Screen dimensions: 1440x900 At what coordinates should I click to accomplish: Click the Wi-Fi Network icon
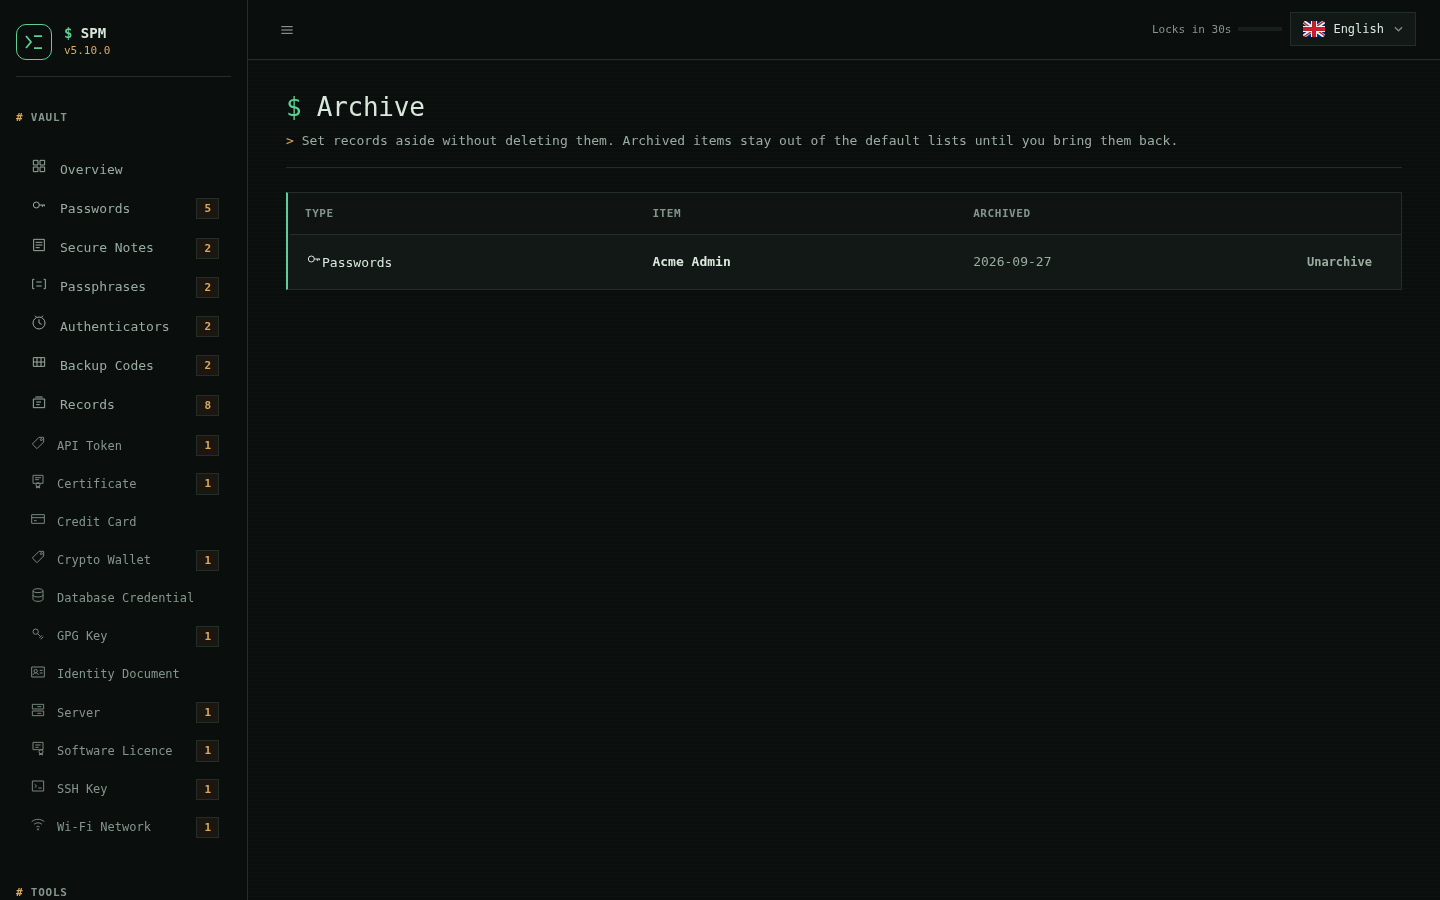[38, 824]
